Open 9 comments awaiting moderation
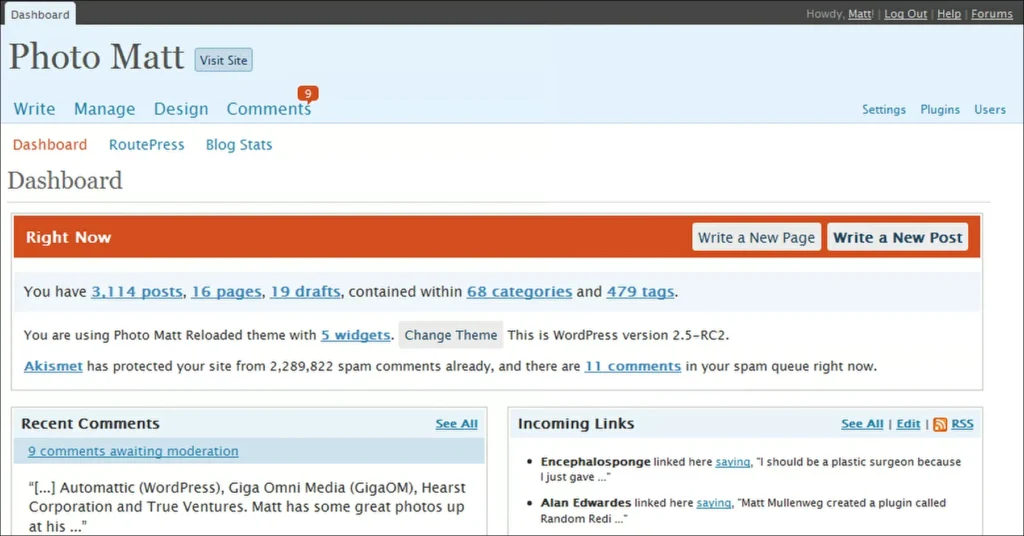Viewport: 1024px width, 536px height. pyautogui.click(x=133, y=451)
